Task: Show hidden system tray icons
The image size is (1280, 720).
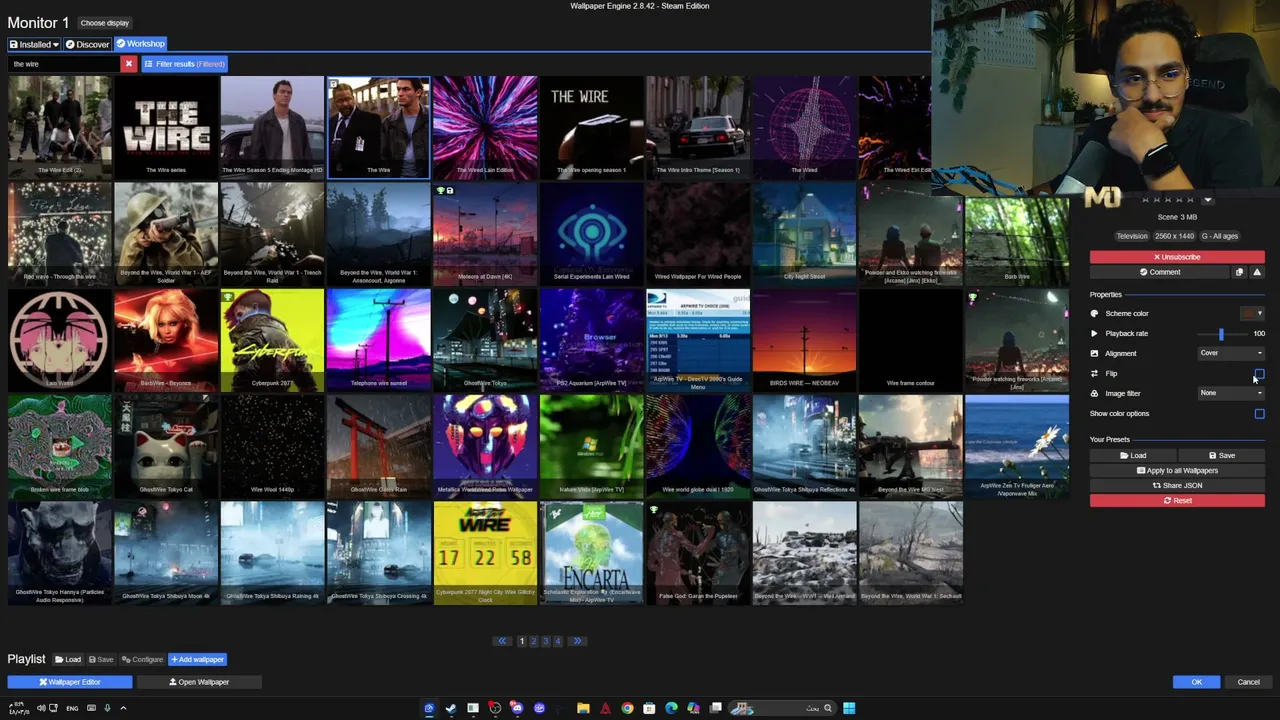Action: point(123,708)
